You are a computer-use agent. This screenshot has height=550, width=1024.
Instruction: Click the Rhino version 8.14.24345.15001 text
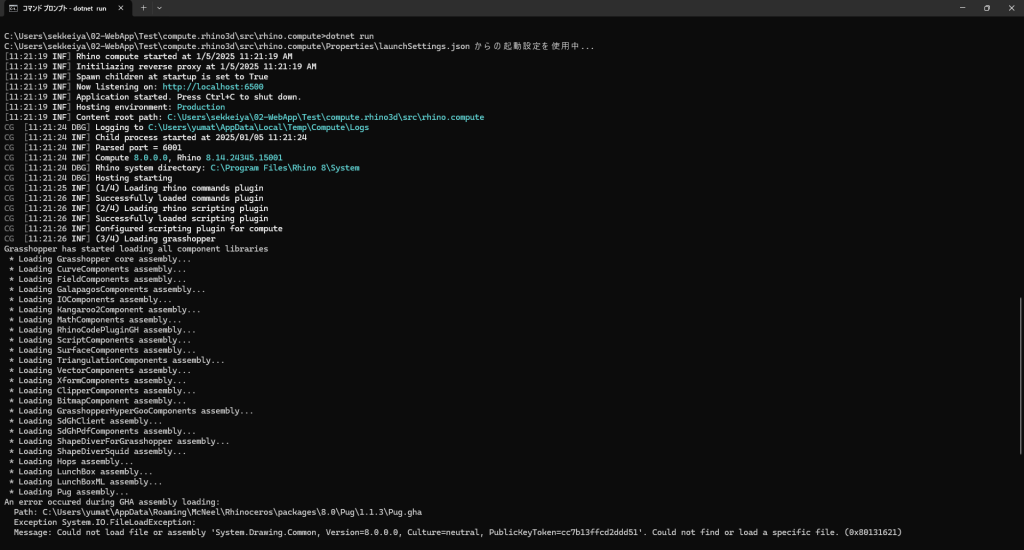click(244, 158)
